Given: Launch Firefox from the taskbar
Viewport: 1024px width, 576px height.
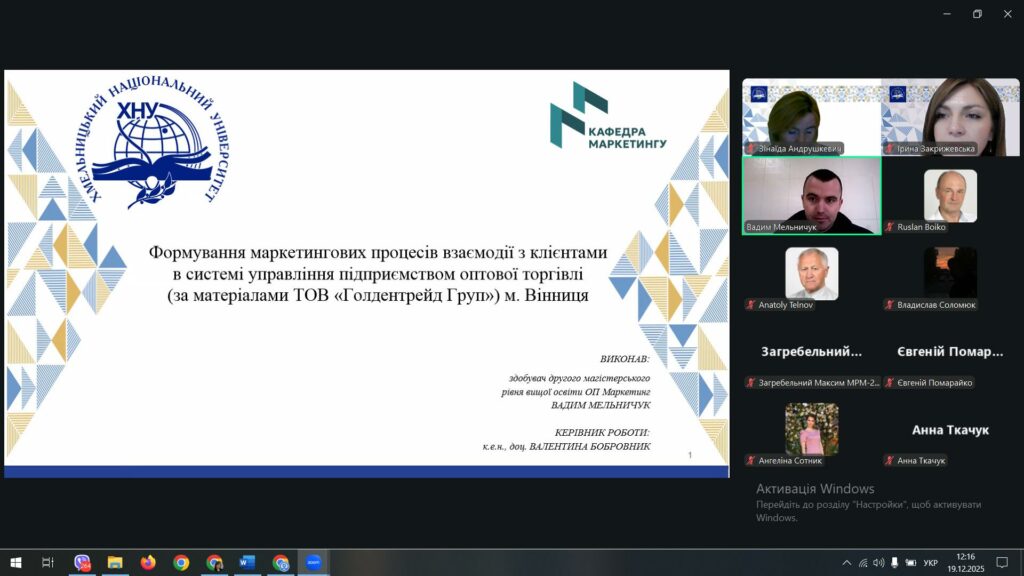Looking at the screenshot, I should tap(148, 563).
